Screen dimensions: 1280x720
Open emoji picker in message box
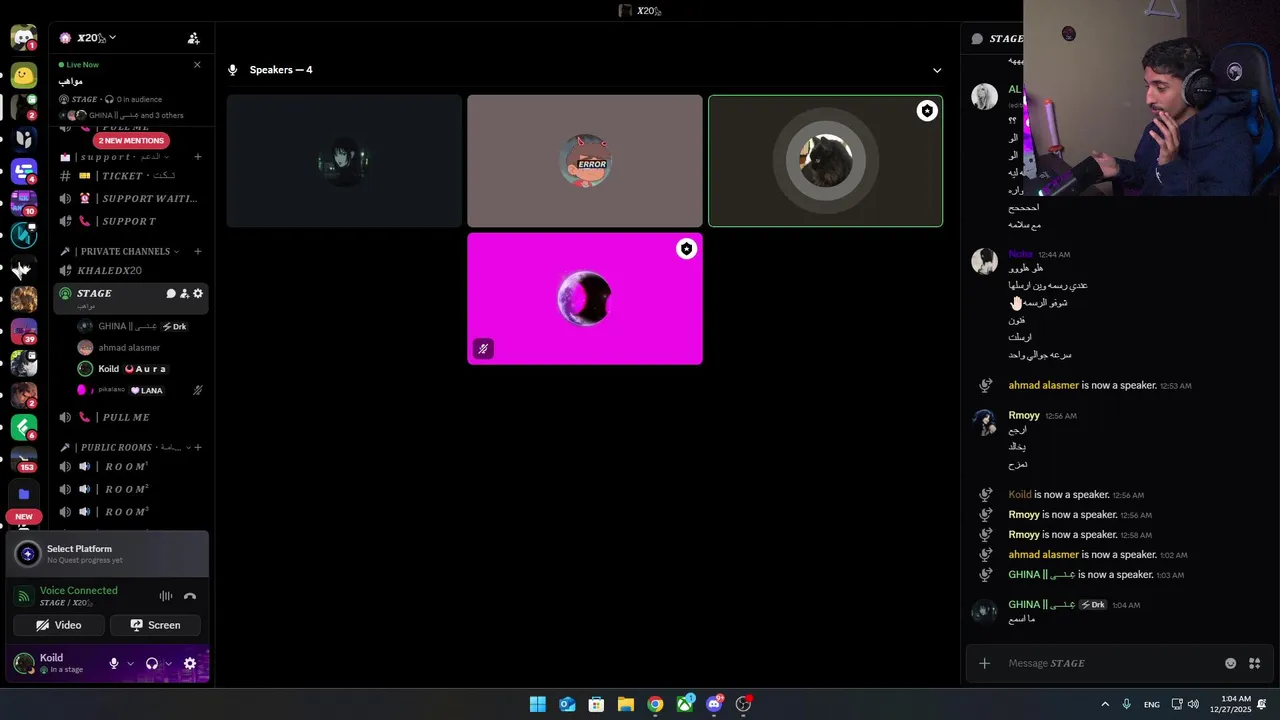pyautogui.click(x=1231, y=663)
